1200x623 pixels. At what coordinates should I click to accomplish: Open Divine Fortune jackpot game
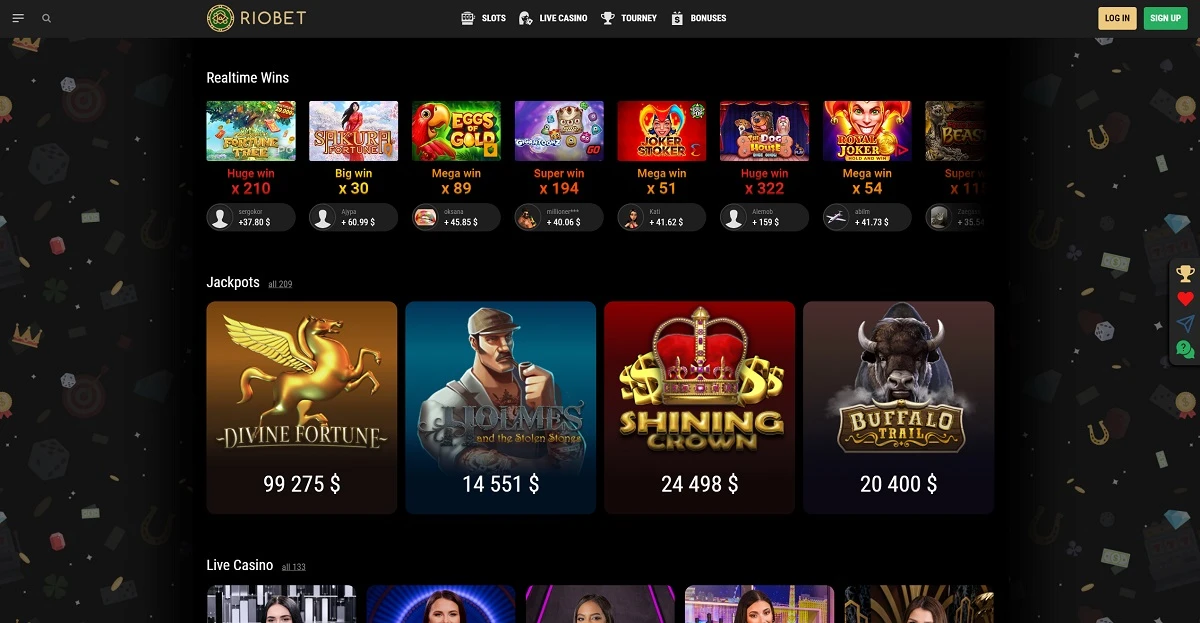pyautogui.click(x=302, y=408)
